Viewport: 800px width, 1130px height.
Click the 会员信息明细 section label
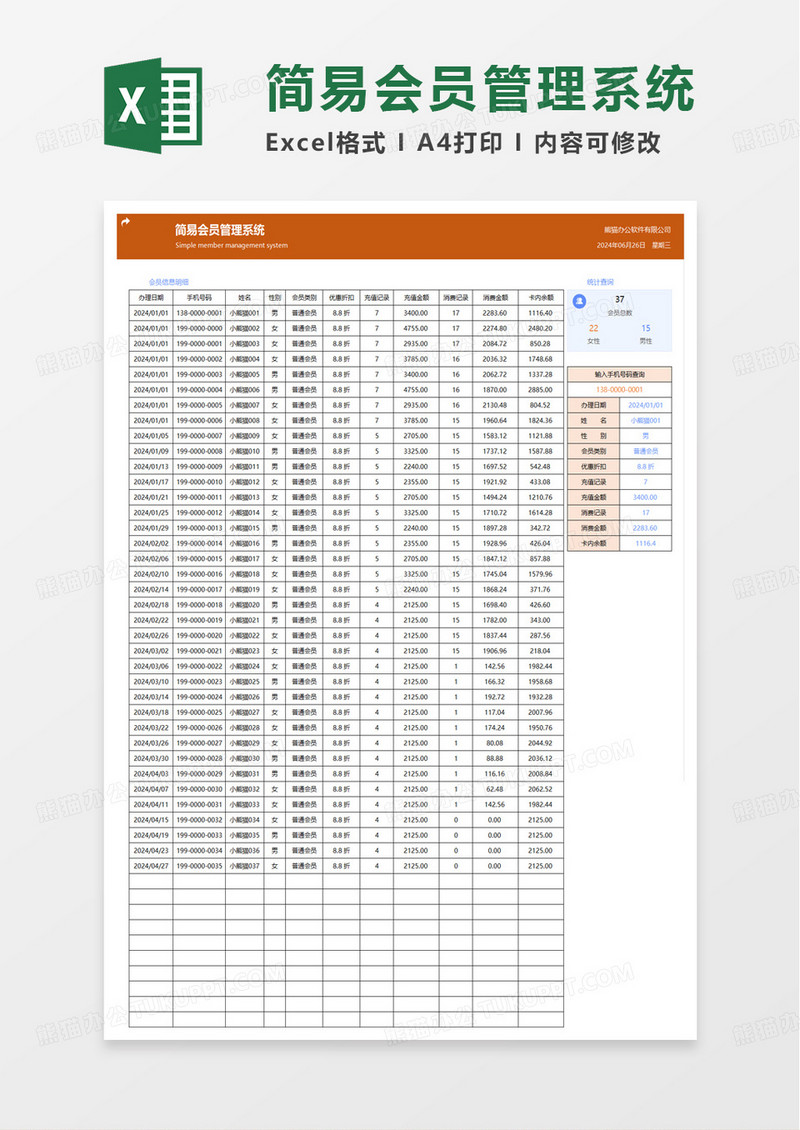(x=169, y=282)
